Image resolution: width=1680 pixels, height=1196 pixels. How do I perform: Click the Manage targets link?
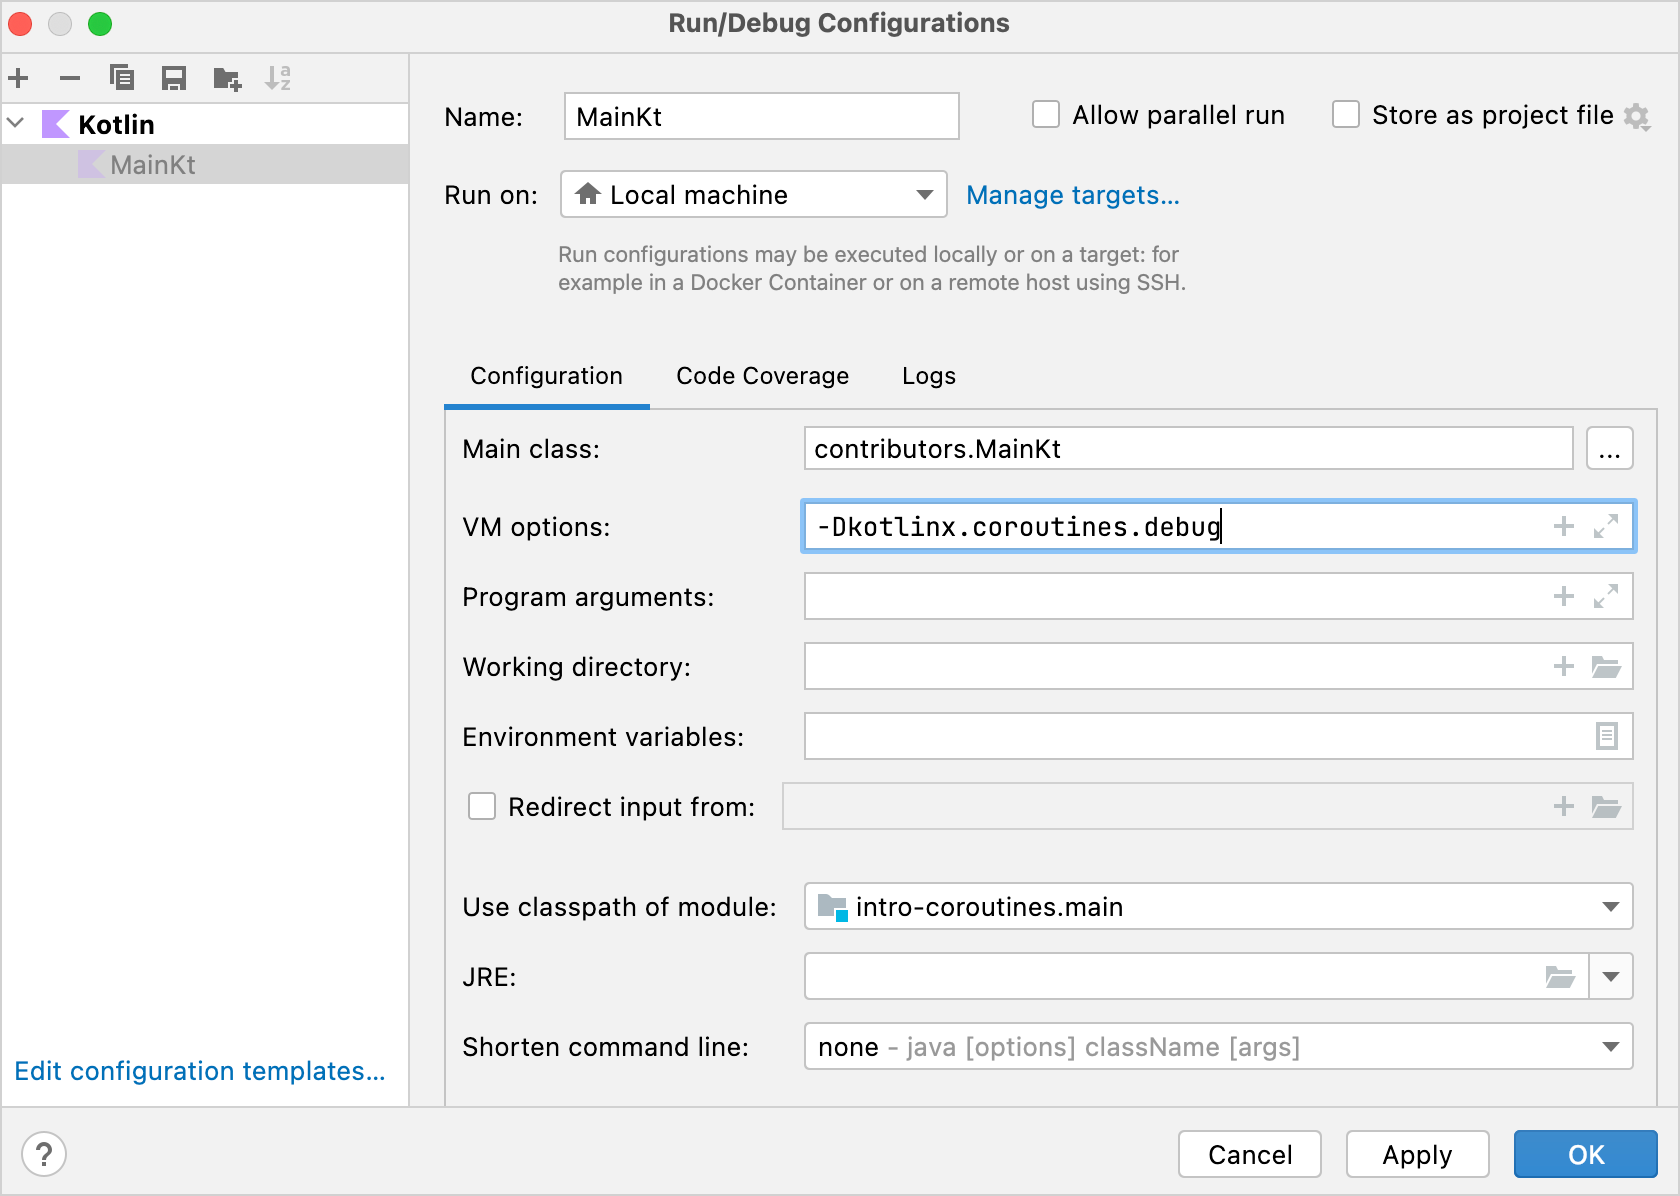pos(1072,195)
